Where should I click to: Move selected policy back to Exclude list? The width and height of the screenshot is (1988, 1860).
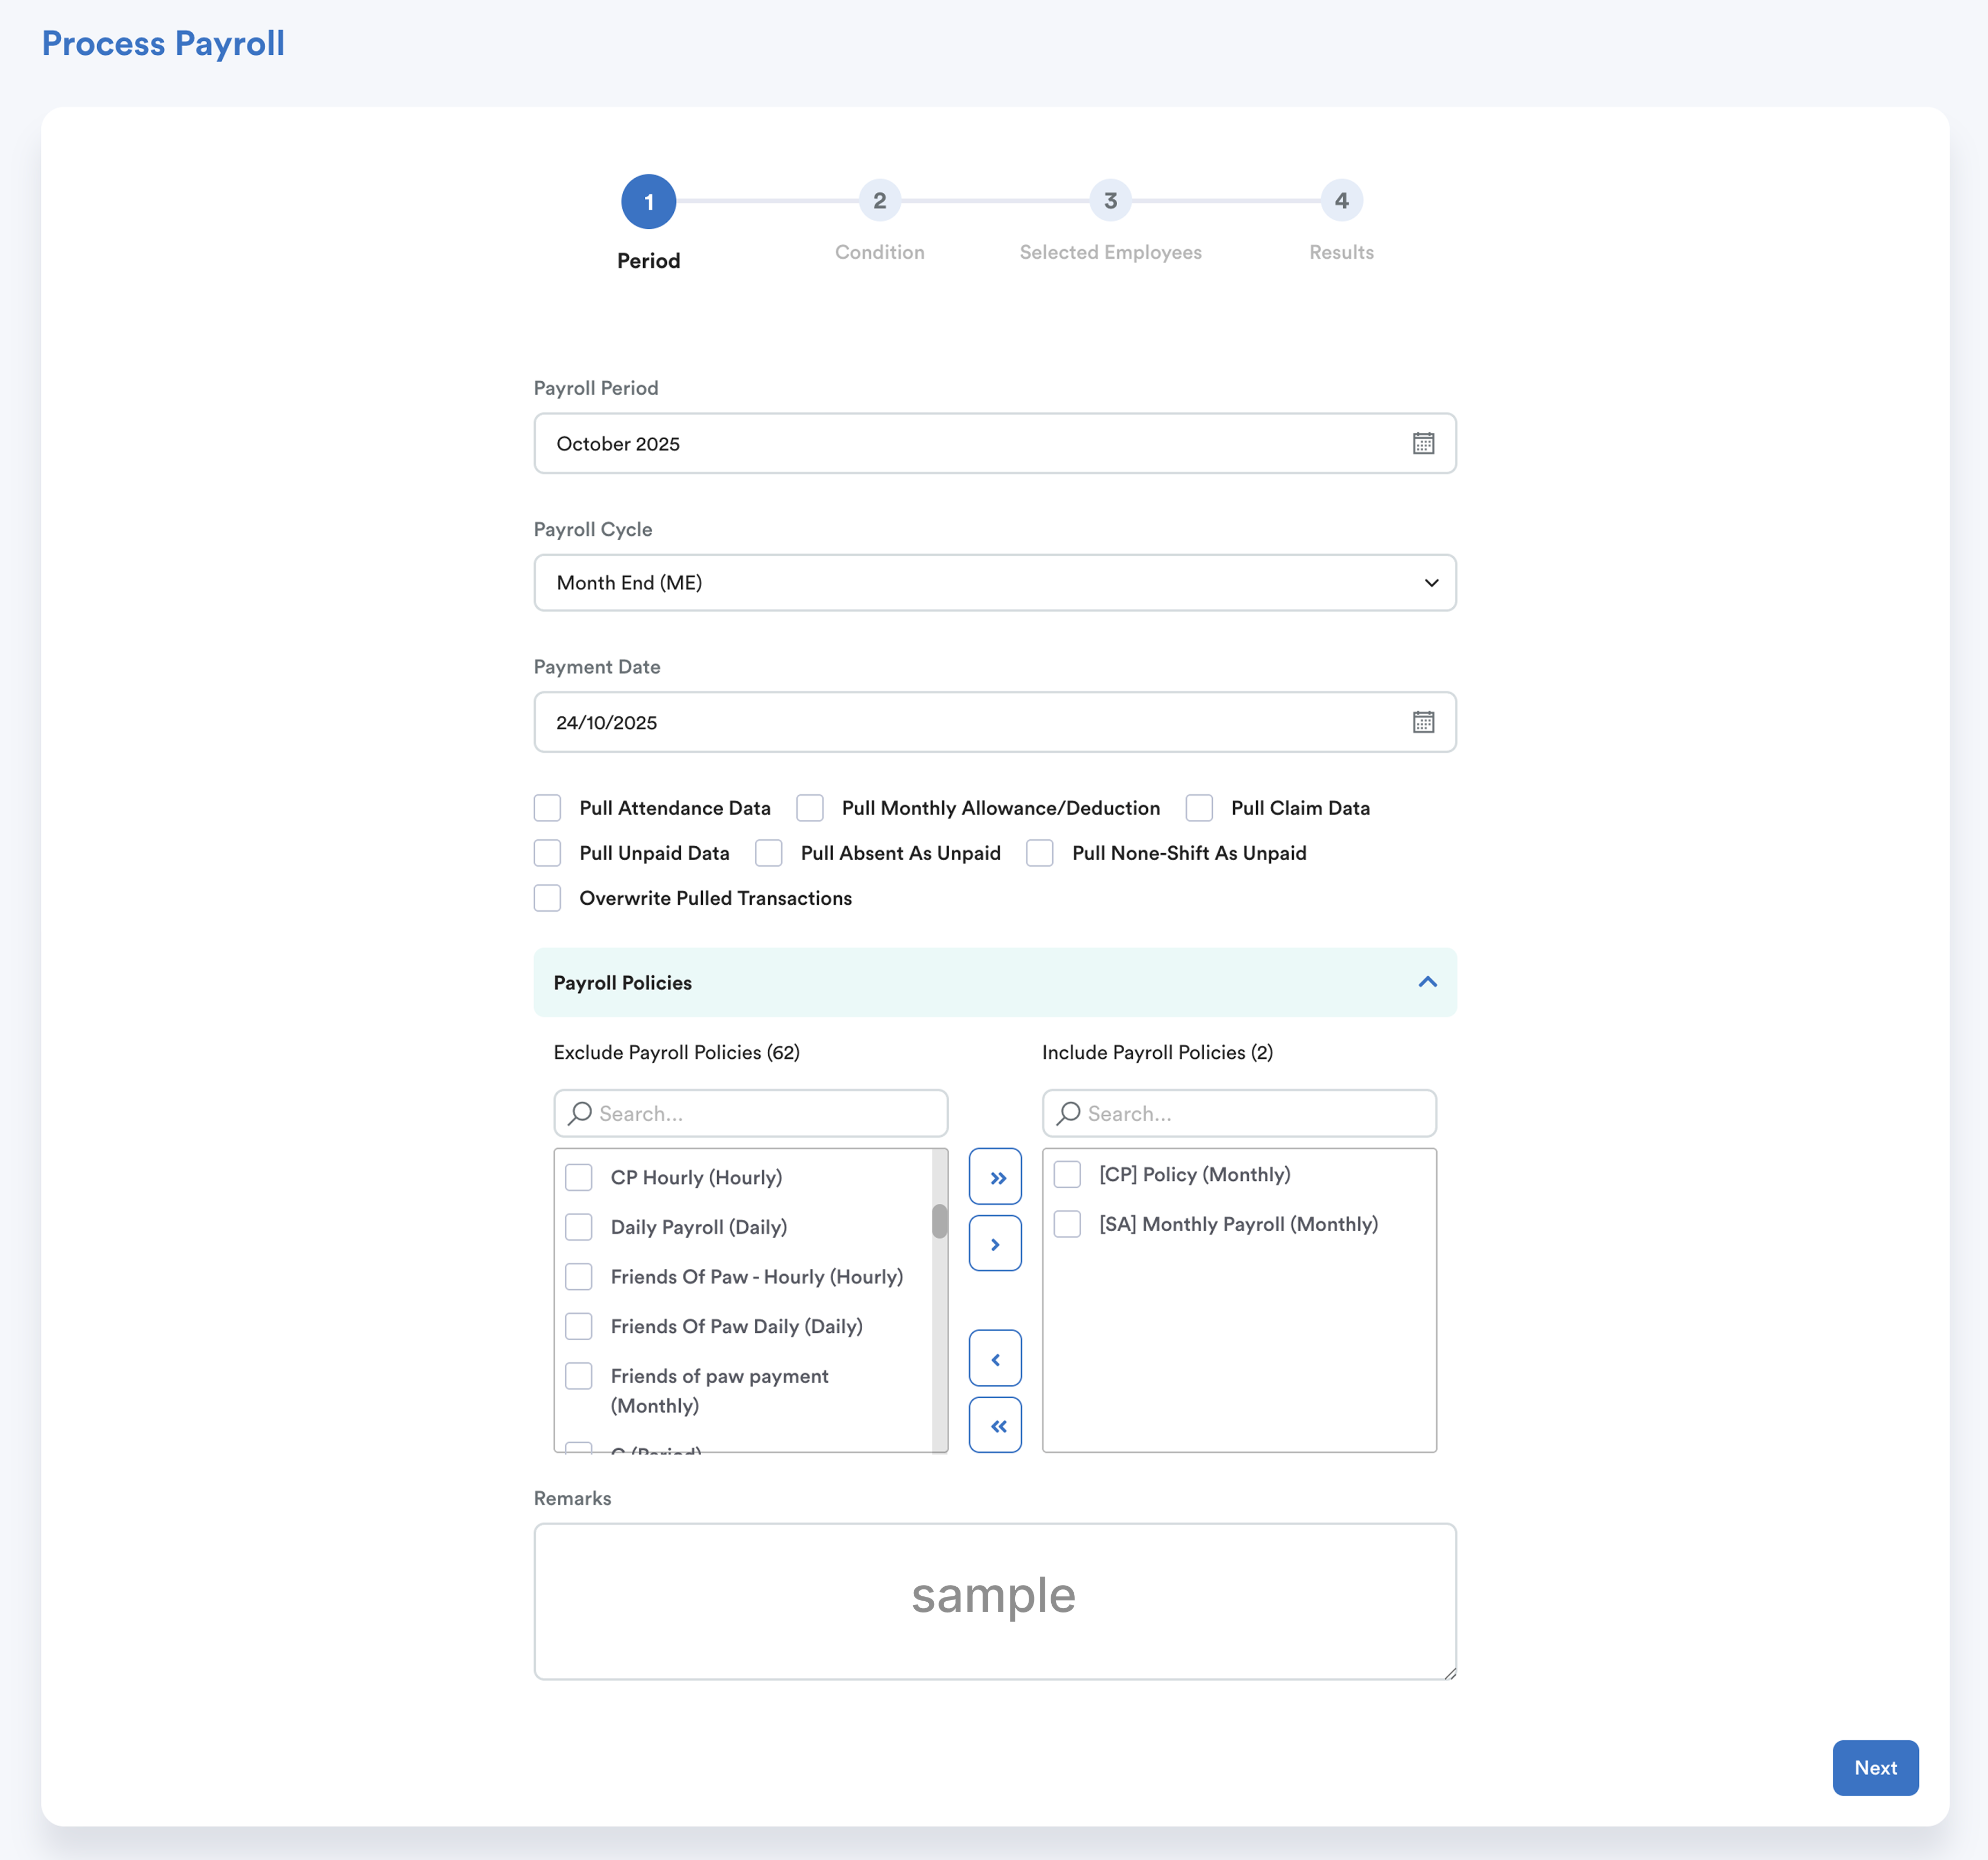(995, 1359)
